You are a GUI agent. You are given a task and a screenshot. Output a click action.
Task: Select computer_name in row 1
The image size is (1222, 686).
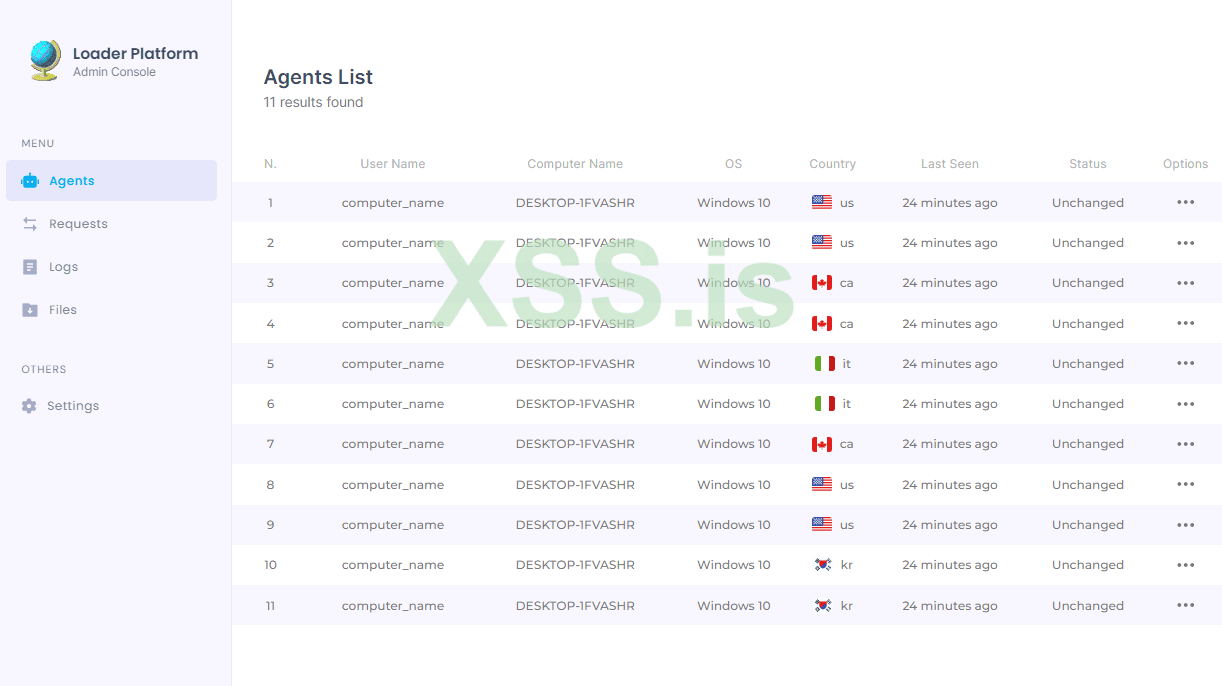(393, 202)
